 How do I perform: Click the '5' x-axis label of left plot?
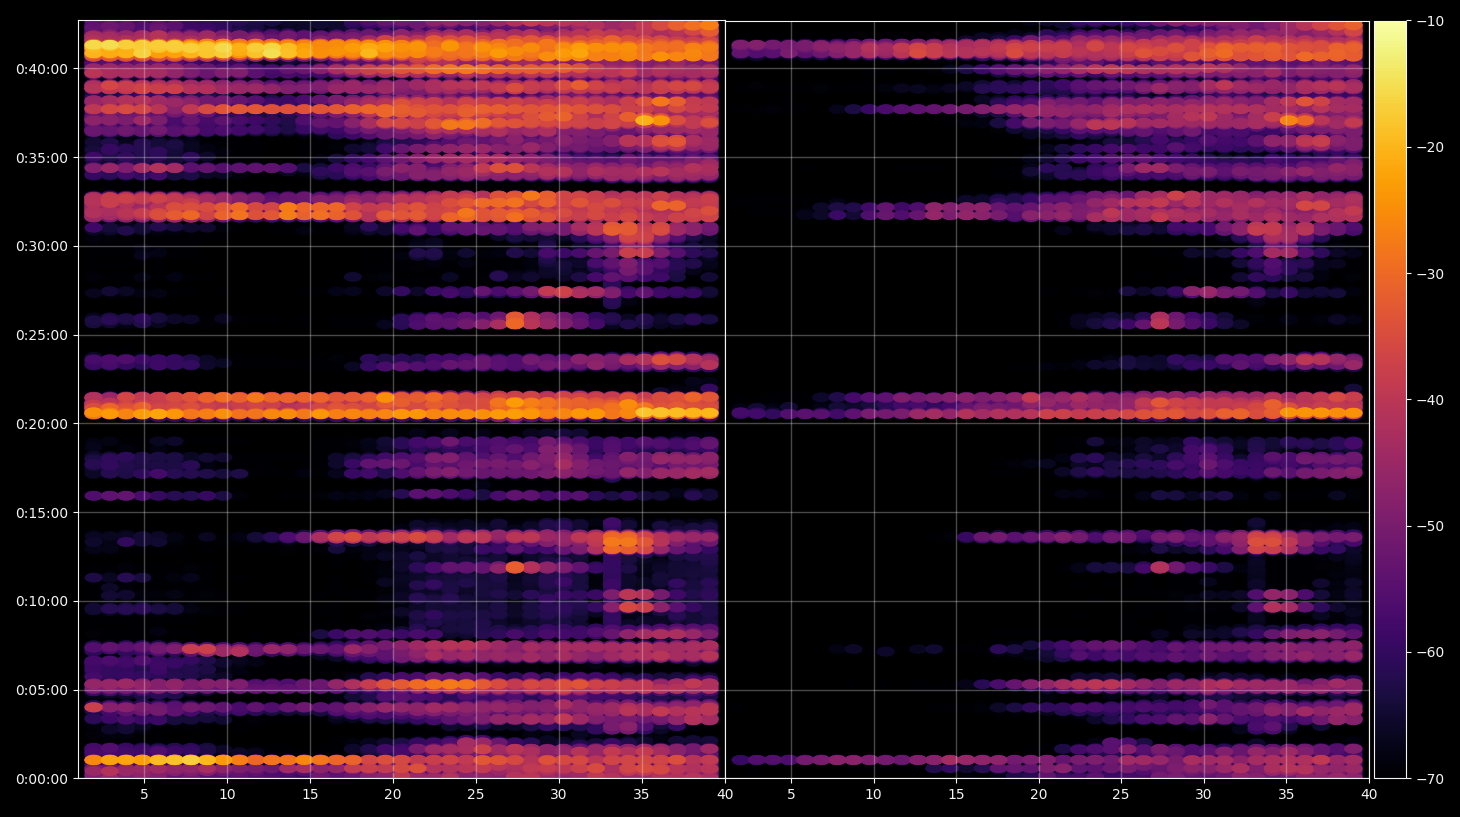(145, 795)
